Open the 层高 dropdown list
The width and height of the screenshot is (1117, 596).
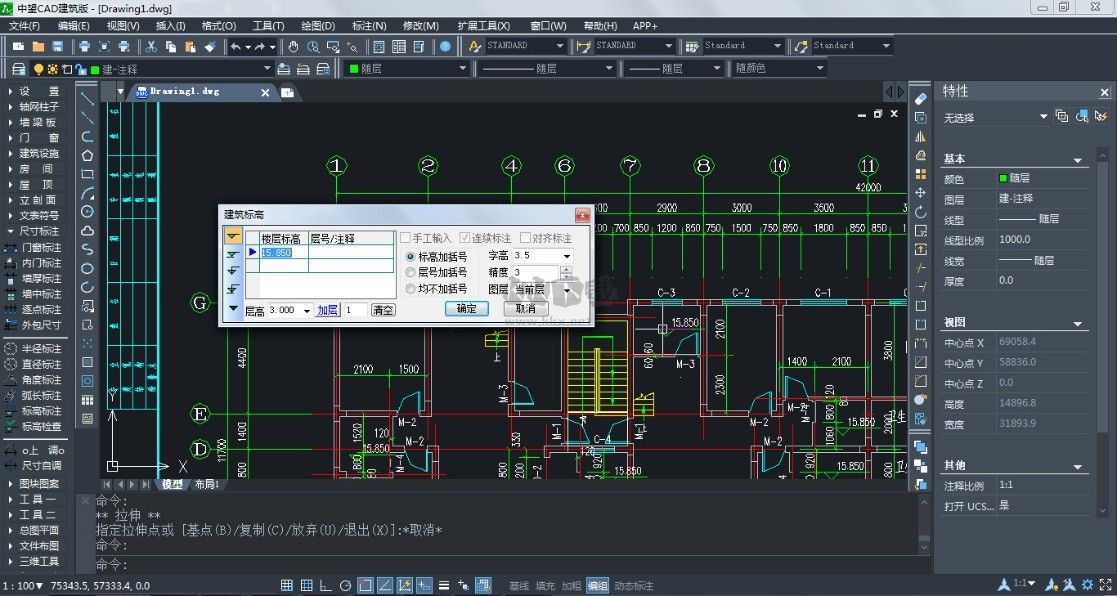pyautogui.click(x=306, y=311)
